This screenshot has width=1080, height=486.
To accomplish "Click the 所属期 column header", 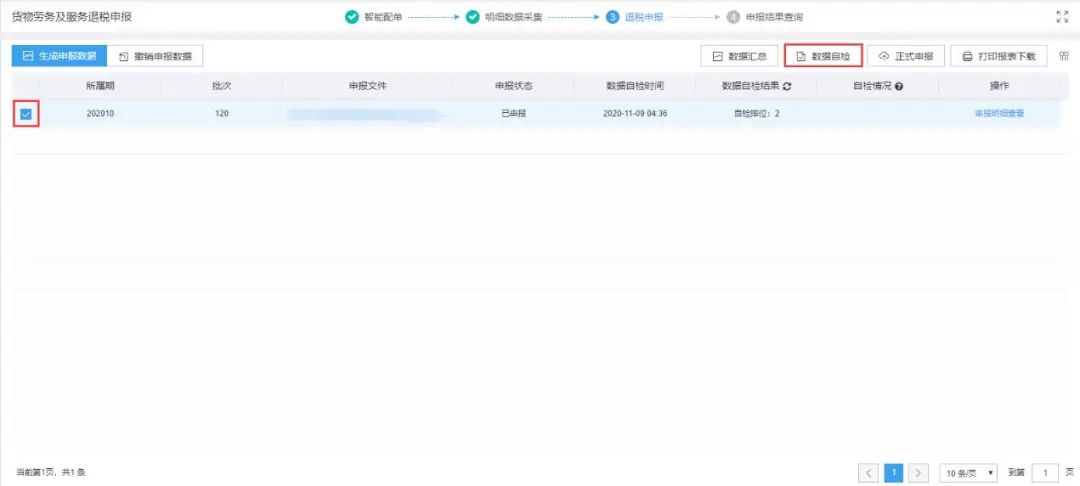I will click(x=100, y=86).
